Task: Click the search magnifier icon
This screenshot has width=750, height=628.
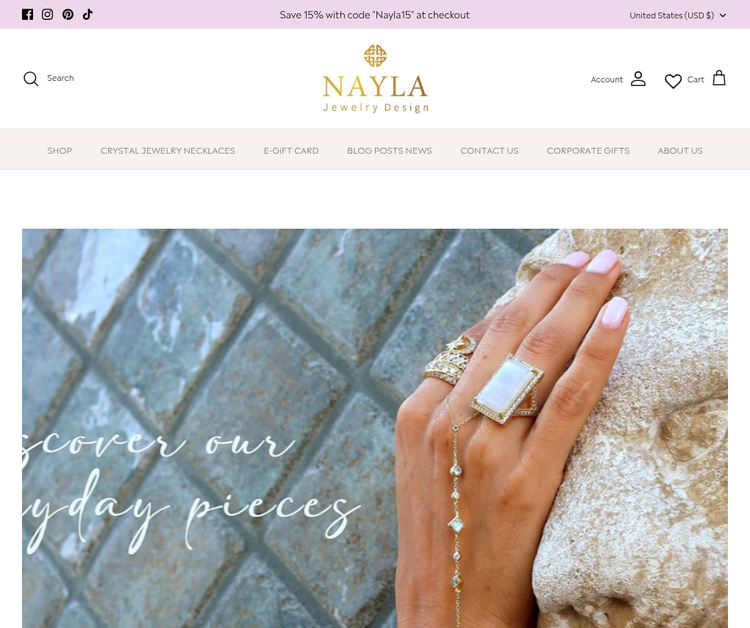Action: [31, 78]
